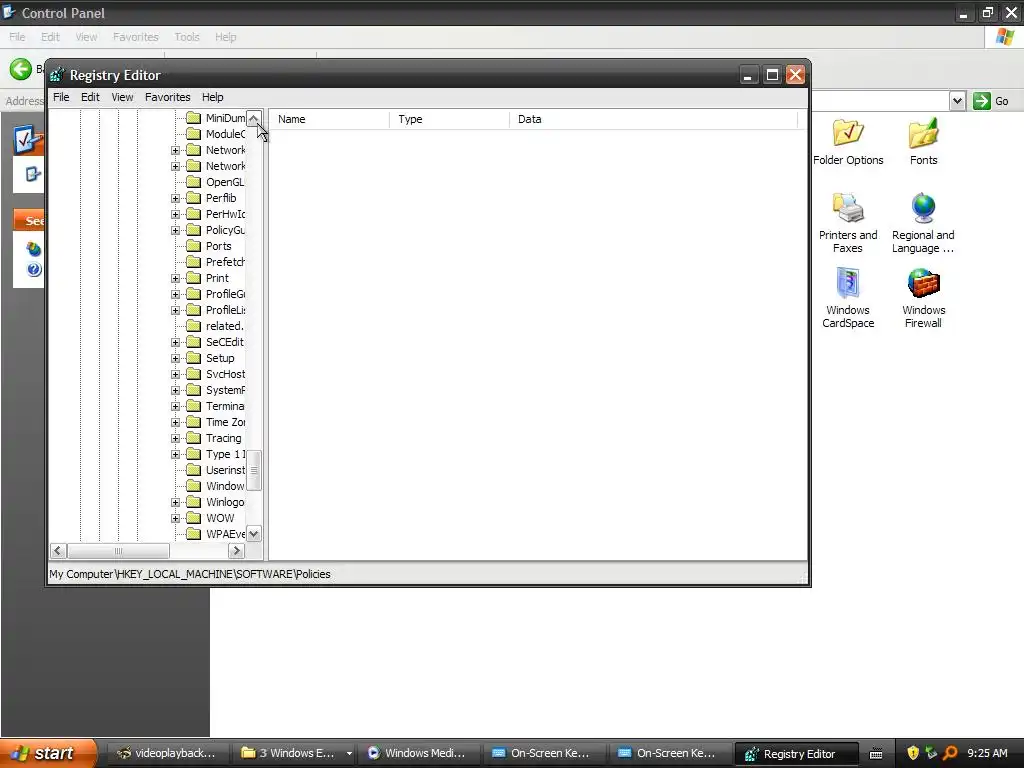Expand the Winlogon registry key
Viewport: 1024px width, 768px height.
(x=175, y=502)
